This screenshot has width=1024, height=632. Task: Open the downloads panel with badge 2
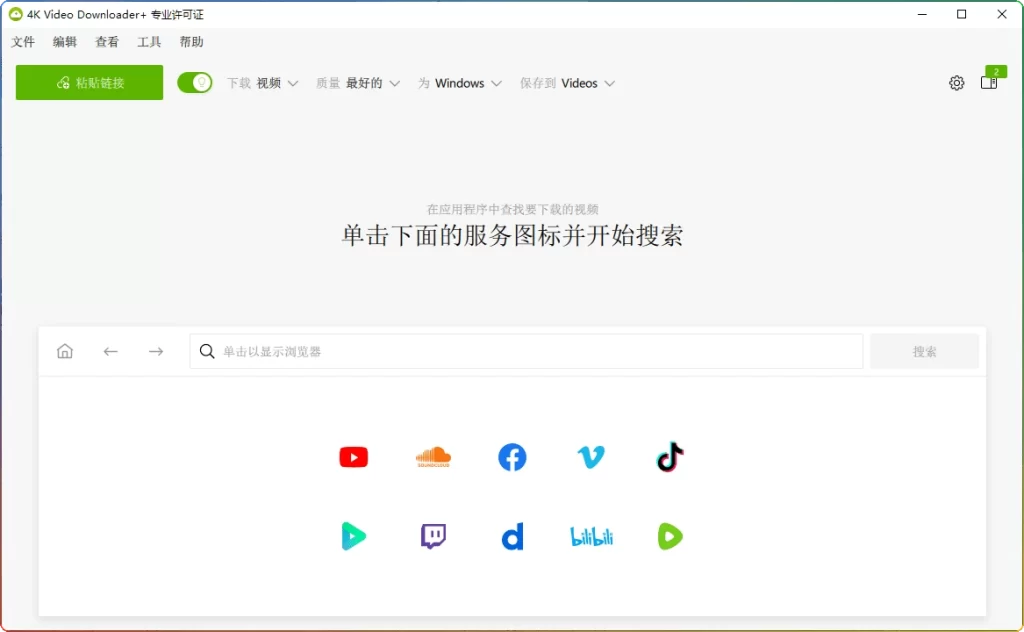point(989,83)
